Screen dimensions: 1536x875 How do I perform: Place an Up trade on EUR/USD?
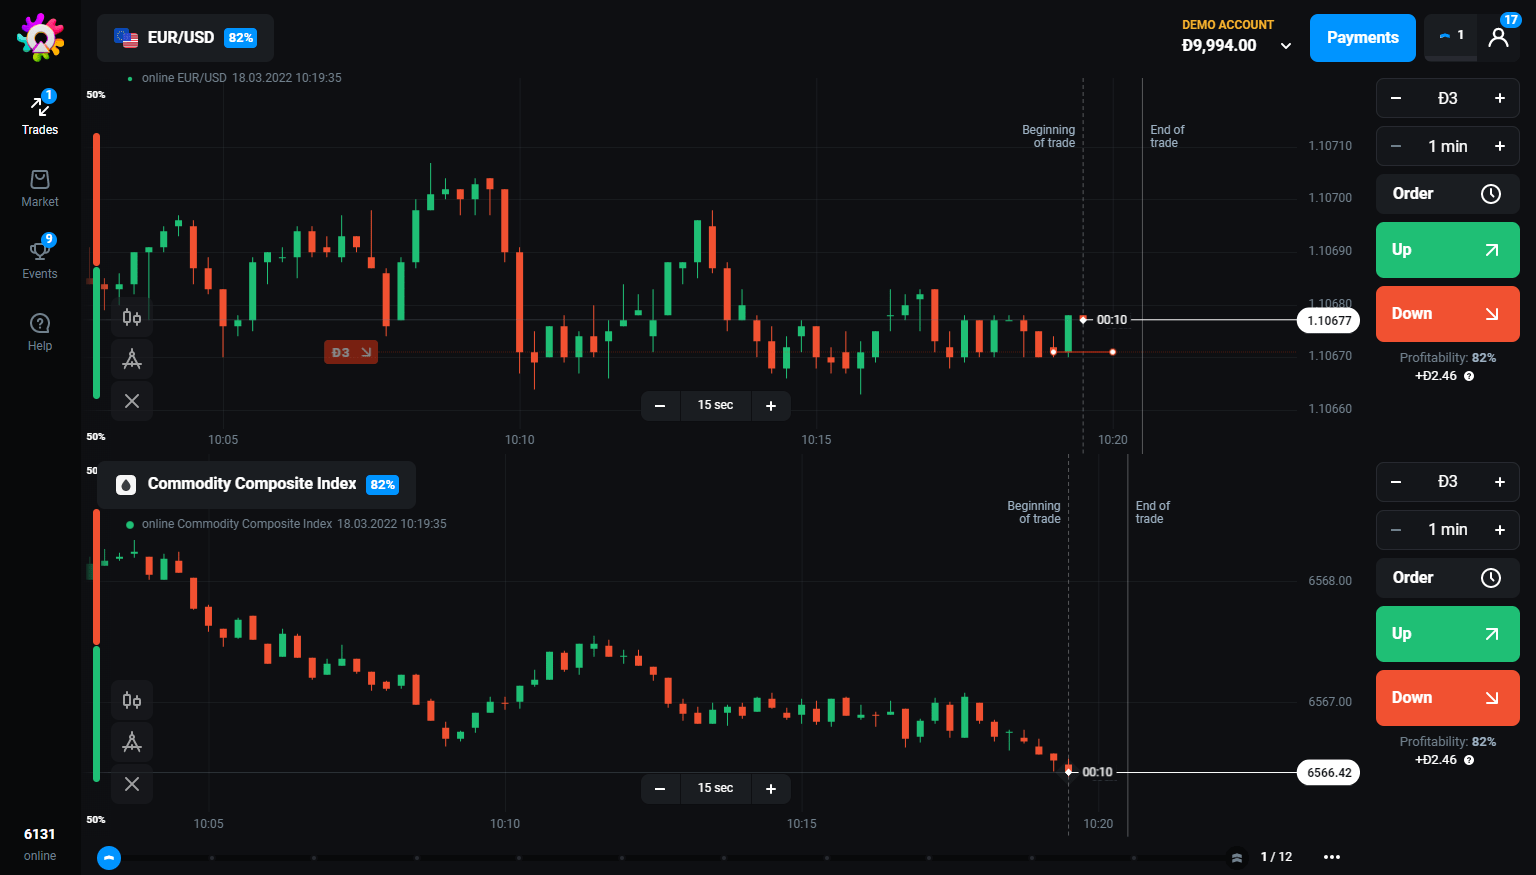point(1447,250)
